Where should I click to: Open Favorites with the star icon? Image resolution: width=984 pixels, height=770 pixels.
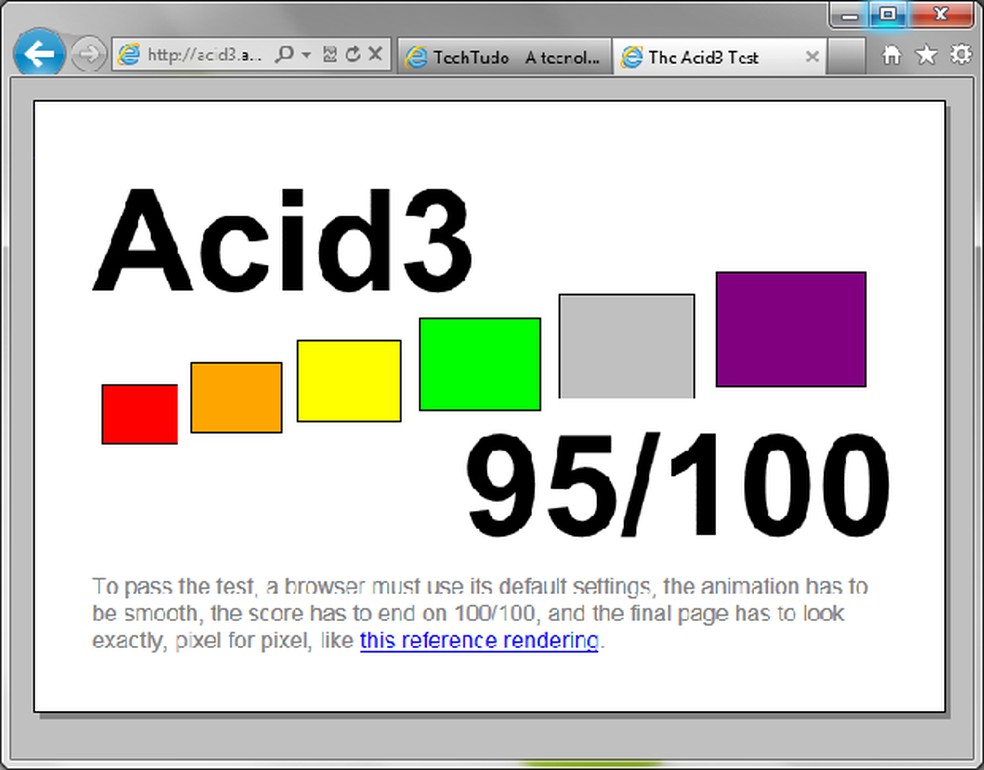[926, 55]
